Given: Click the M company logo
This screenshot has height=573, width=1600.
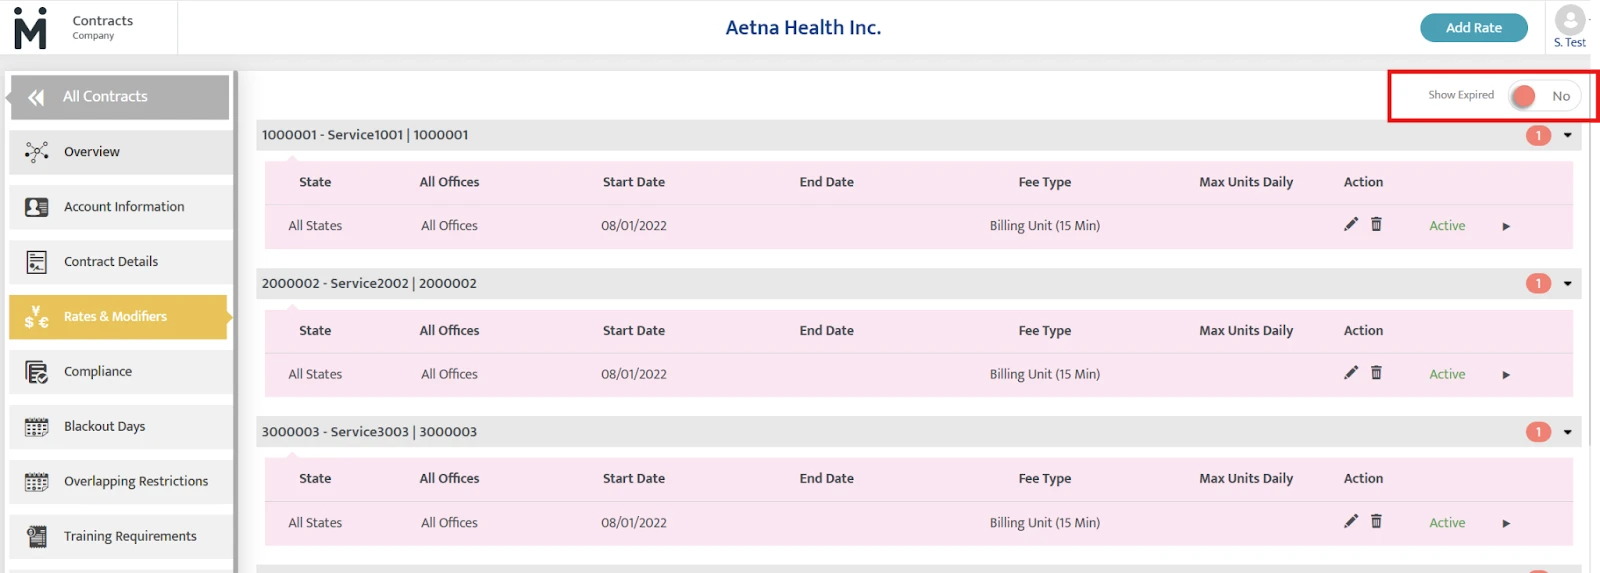Looking at the screenshot, I should tap(30, 28).
